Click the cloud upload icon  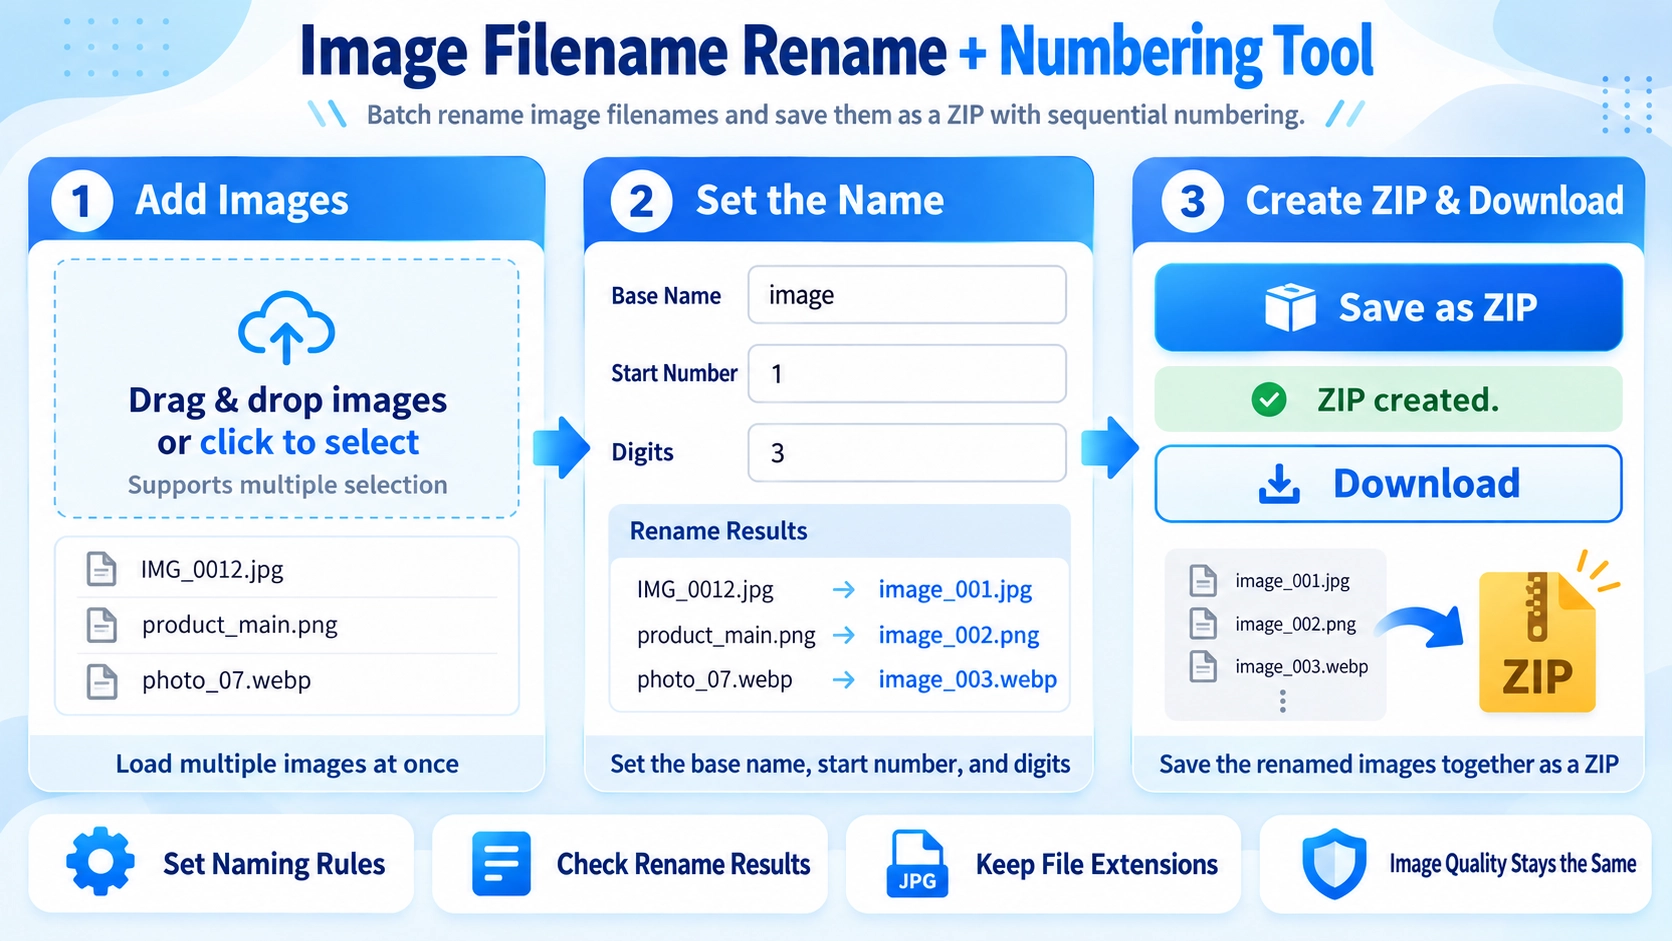pos(286,327)
